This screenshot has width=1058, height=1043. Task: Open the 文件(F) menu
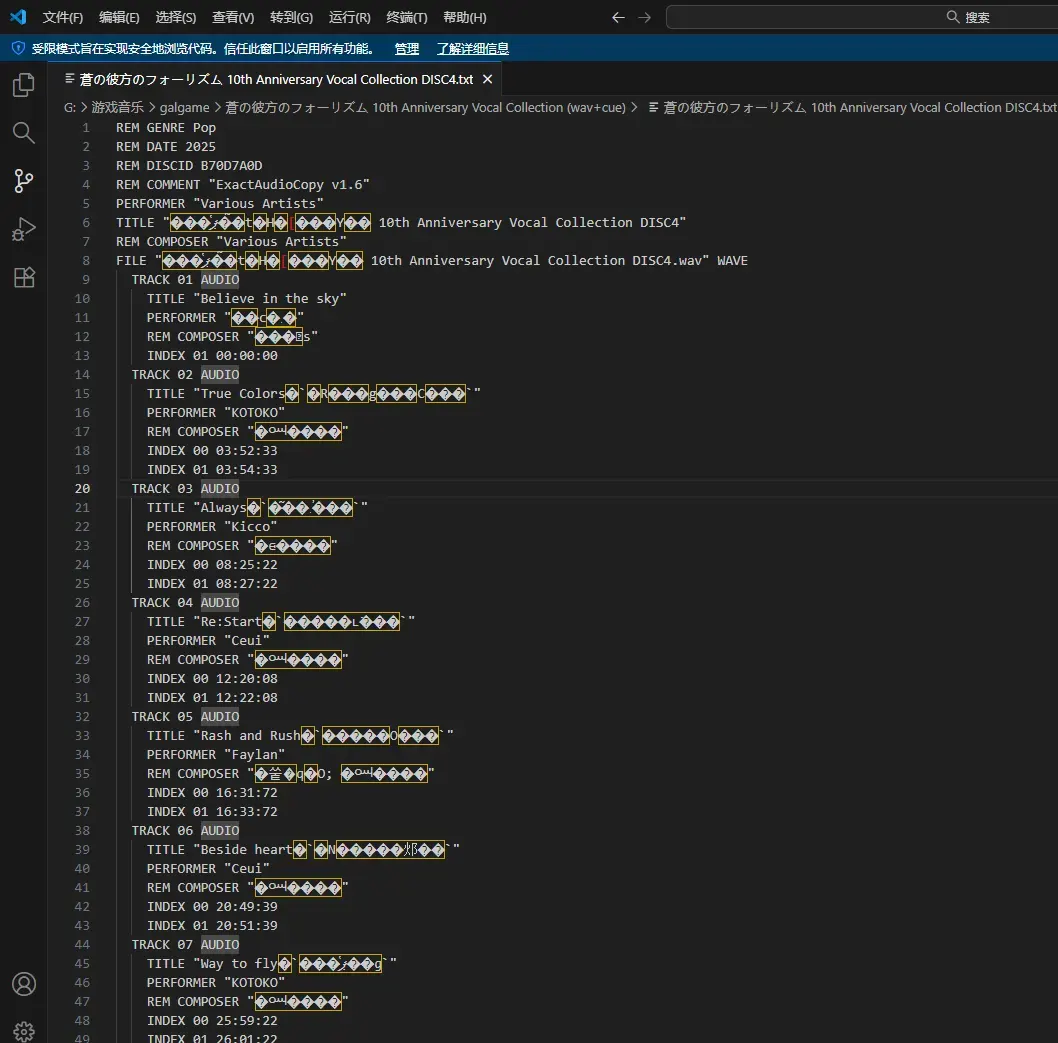[x=63, y=18]
